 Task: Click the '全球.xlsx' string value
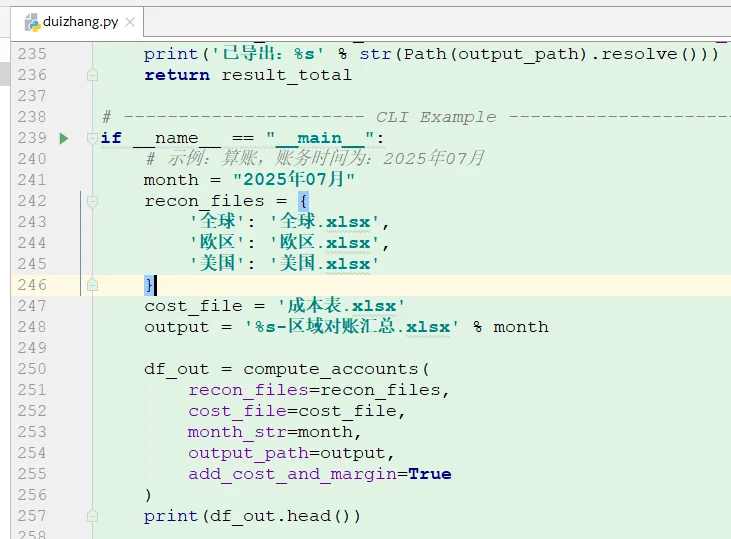[x=325, y=221]
